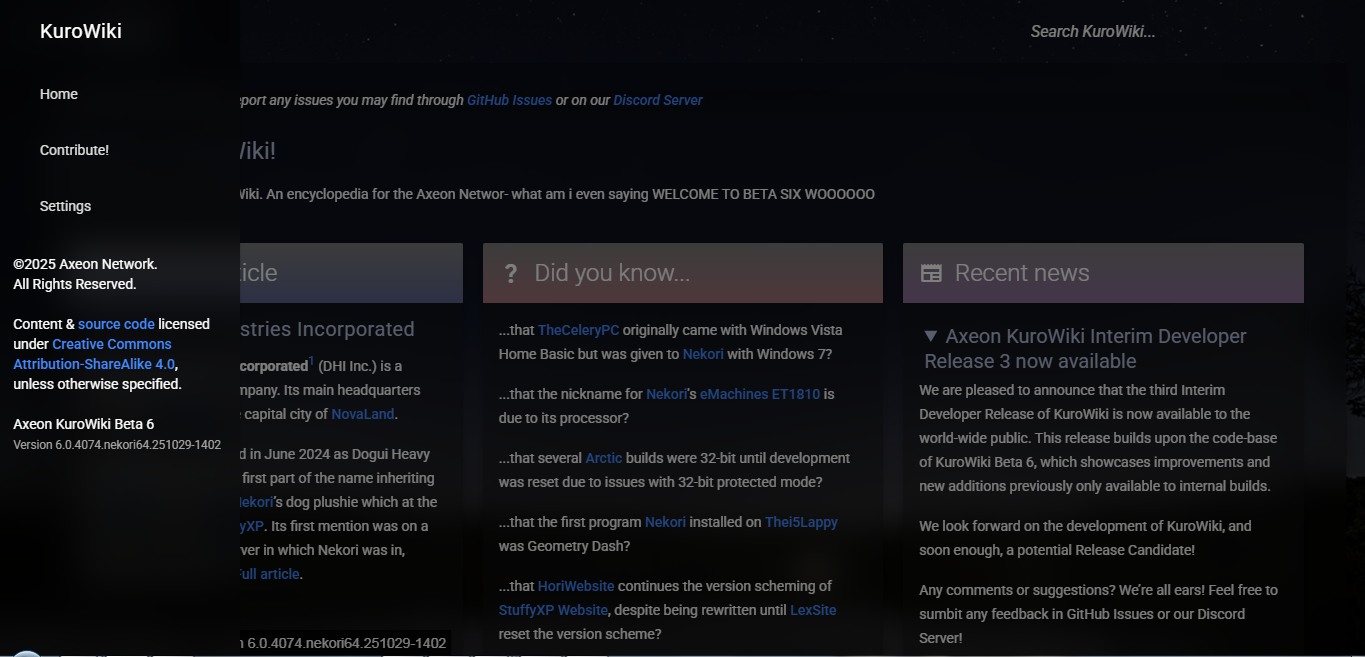Click the question mark icon beside Did you know
Screen dimensions: 1365x657
pos(510,273)
